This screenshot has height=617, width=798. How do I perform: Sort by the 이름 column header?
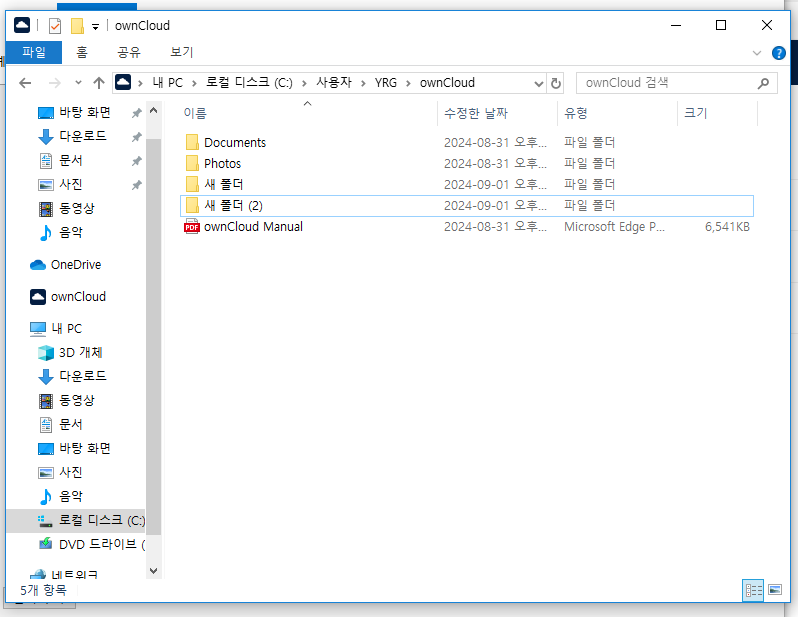coord(195,113)
